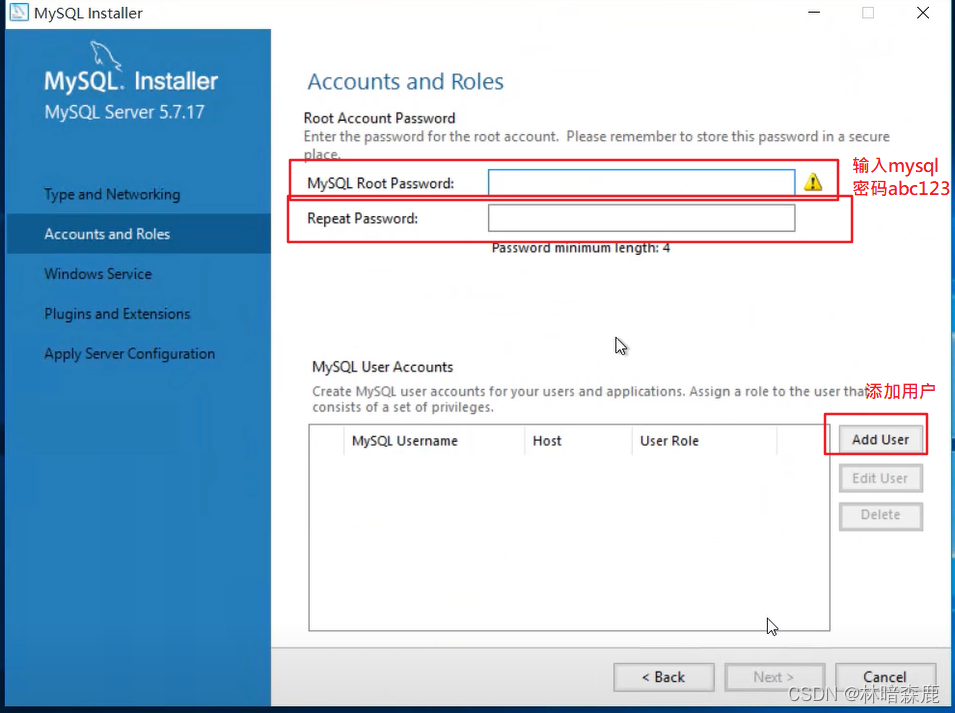Cancel the installer configuration
955x713 pixels.
885,677
